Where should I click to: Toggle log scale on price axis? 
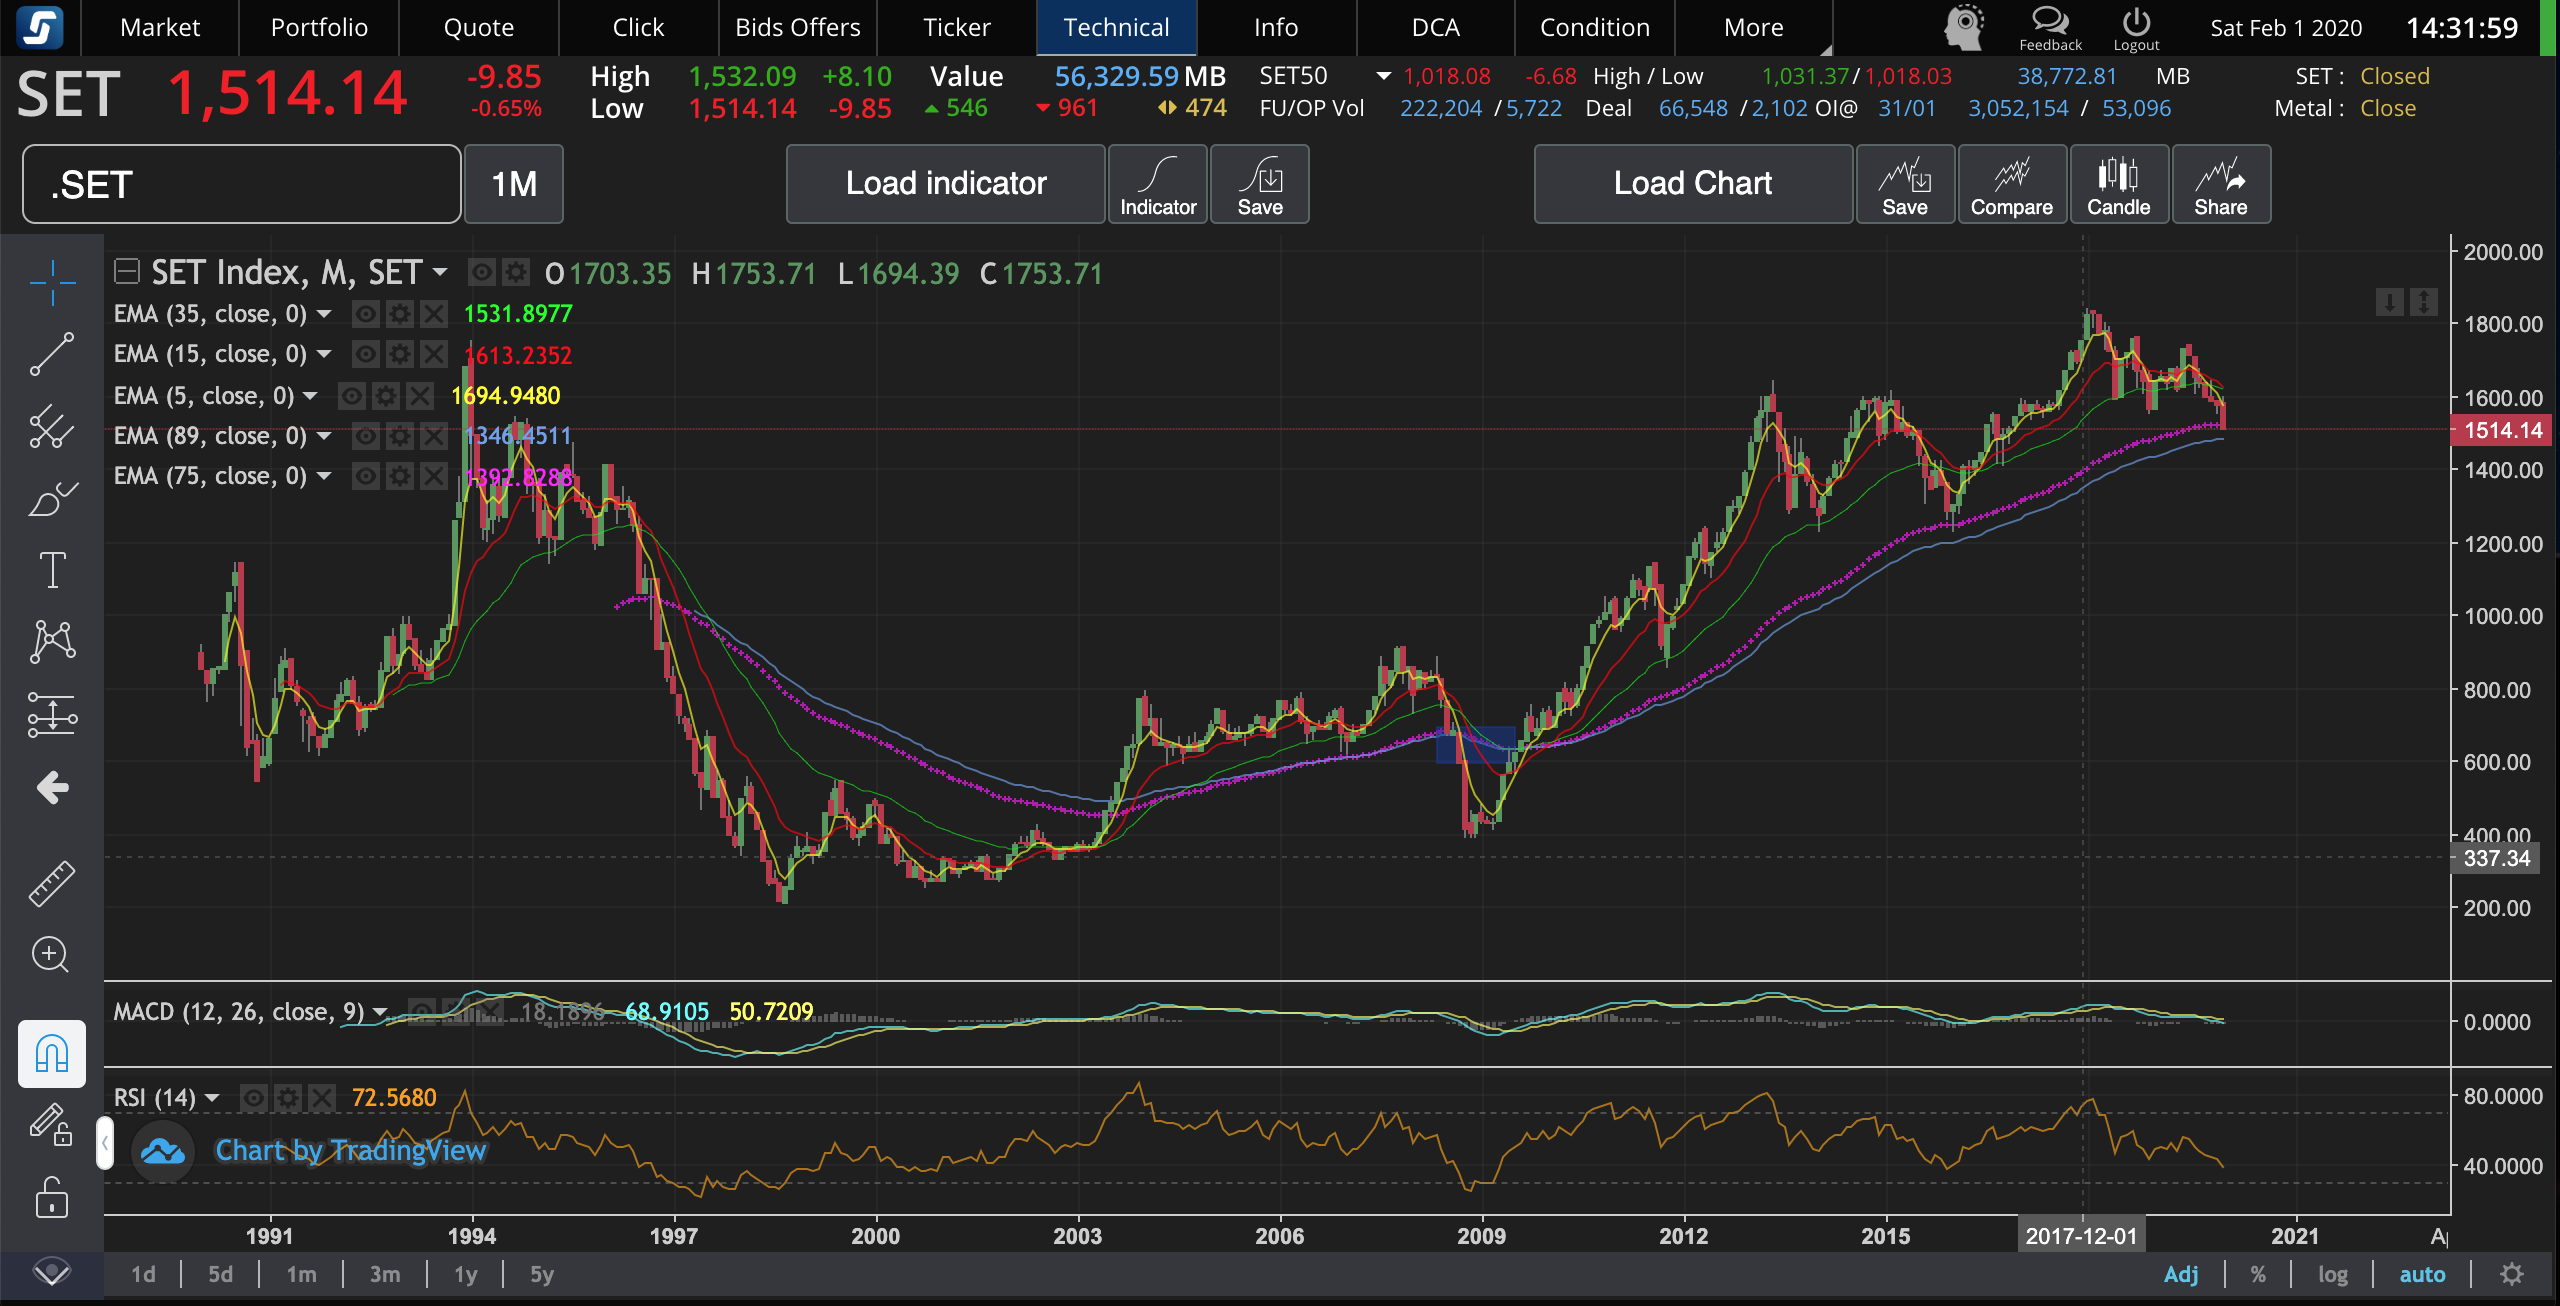click(x=2332, y=1274)
